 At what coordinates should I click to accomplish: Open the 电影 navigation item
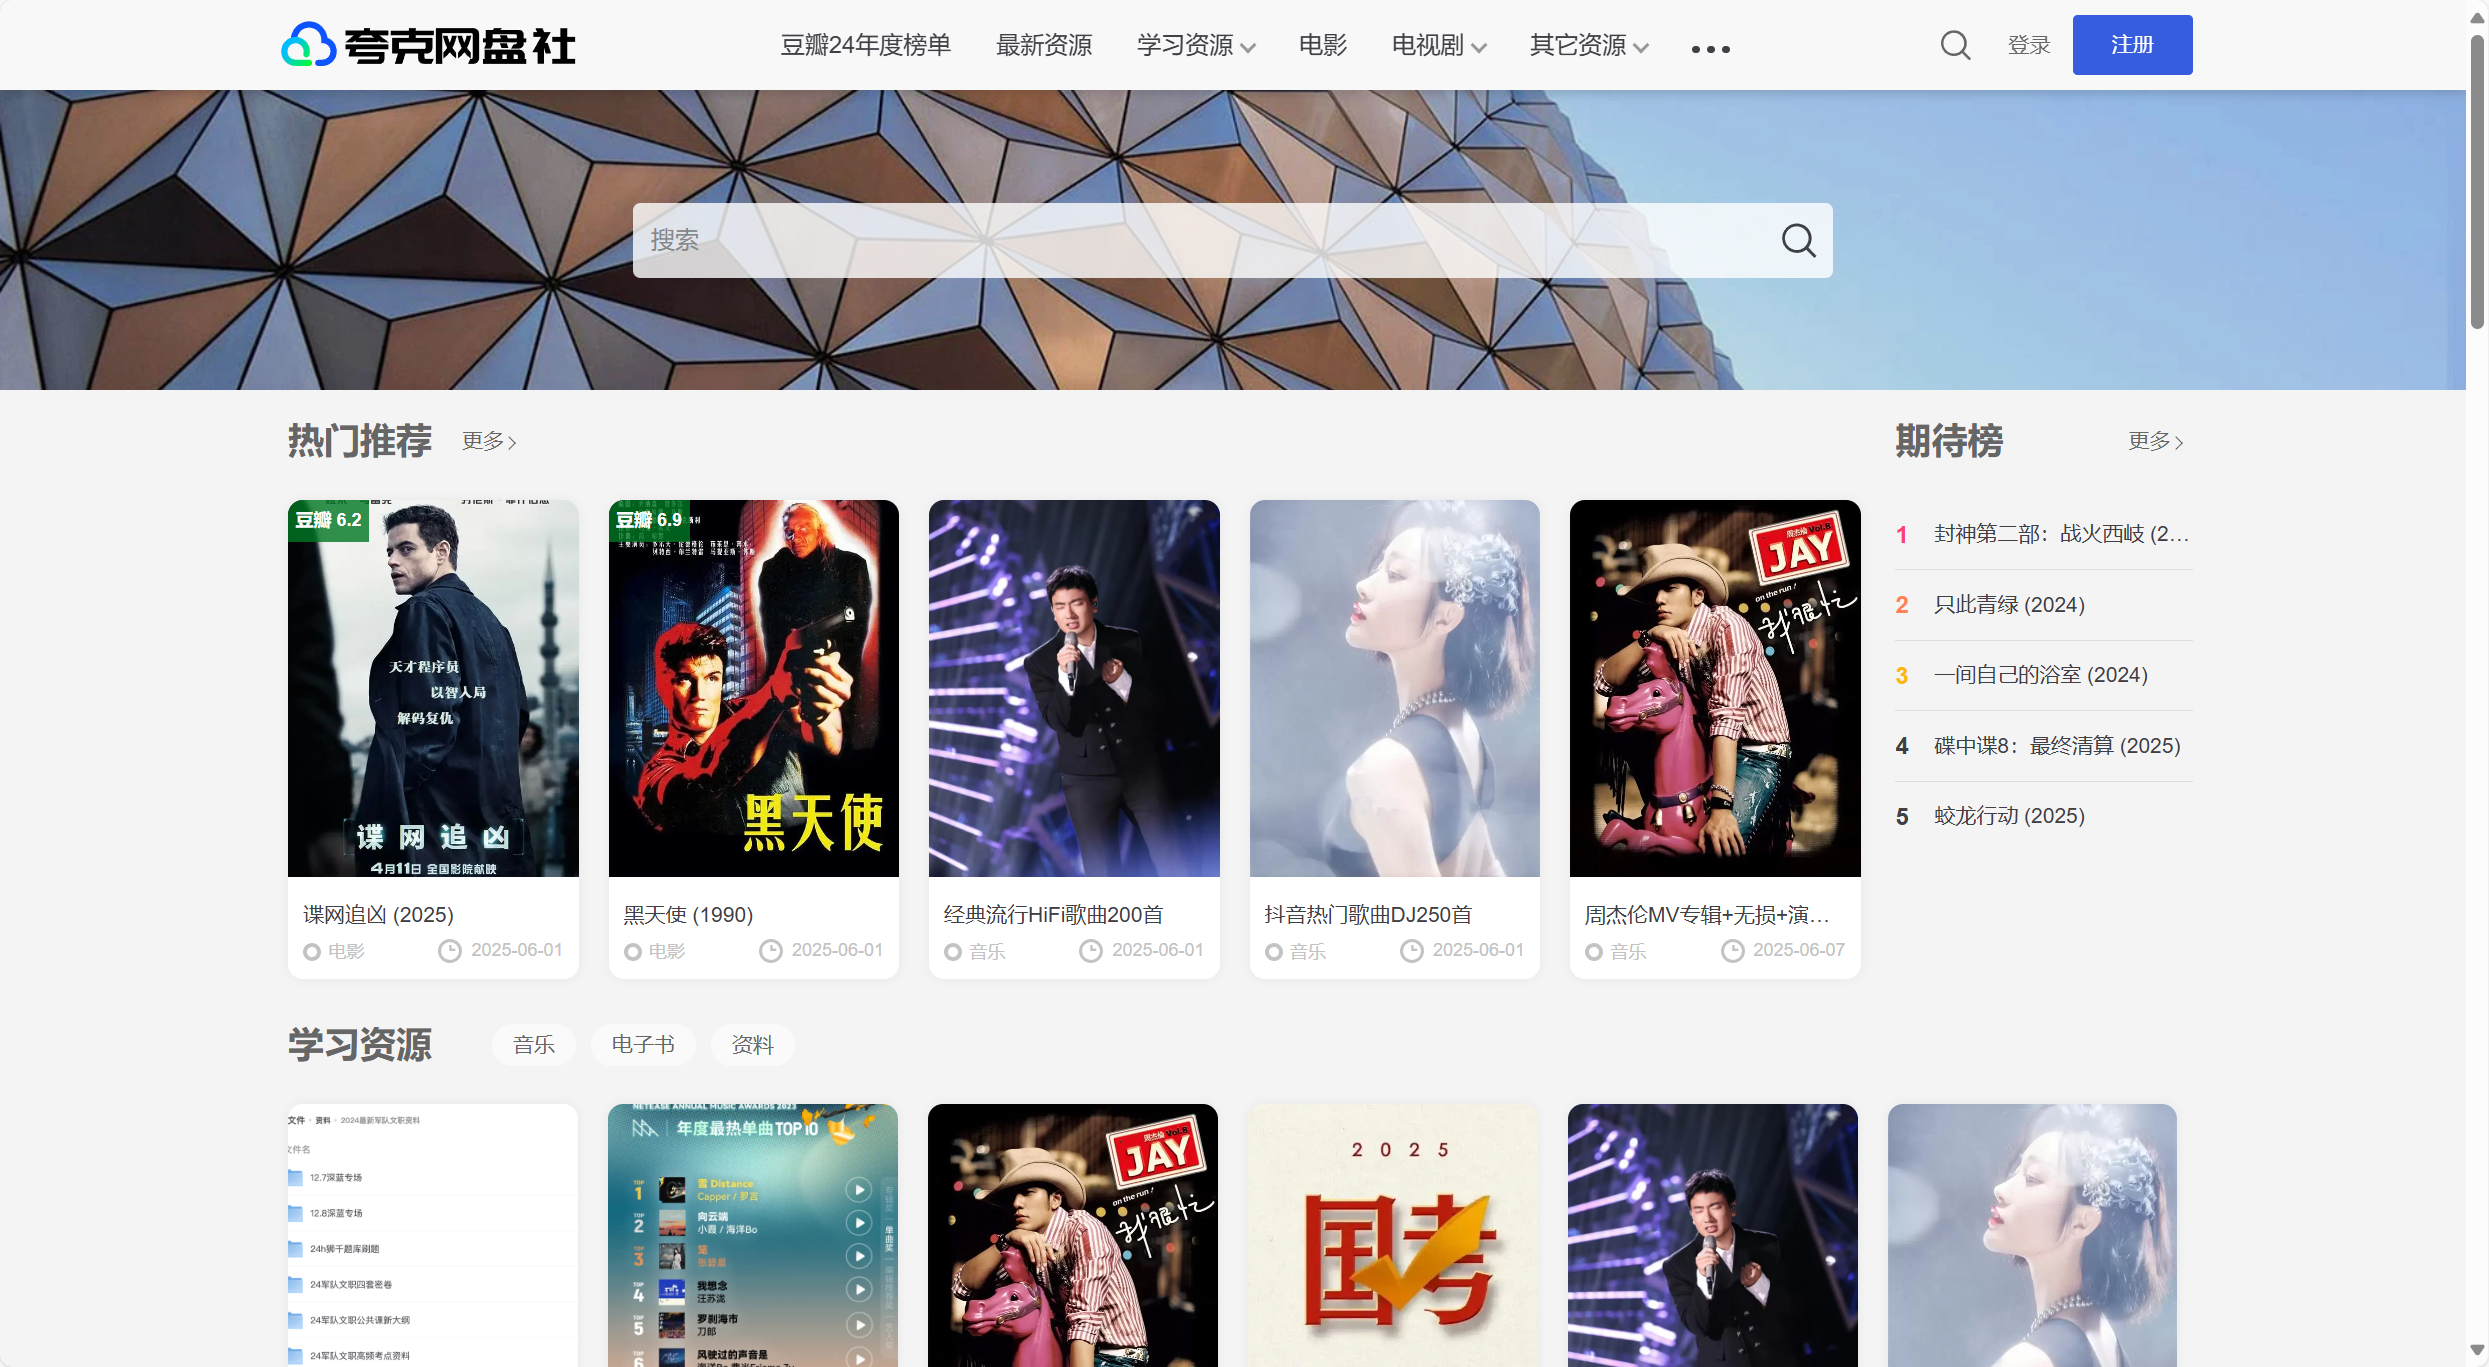tap(1323, 45)
